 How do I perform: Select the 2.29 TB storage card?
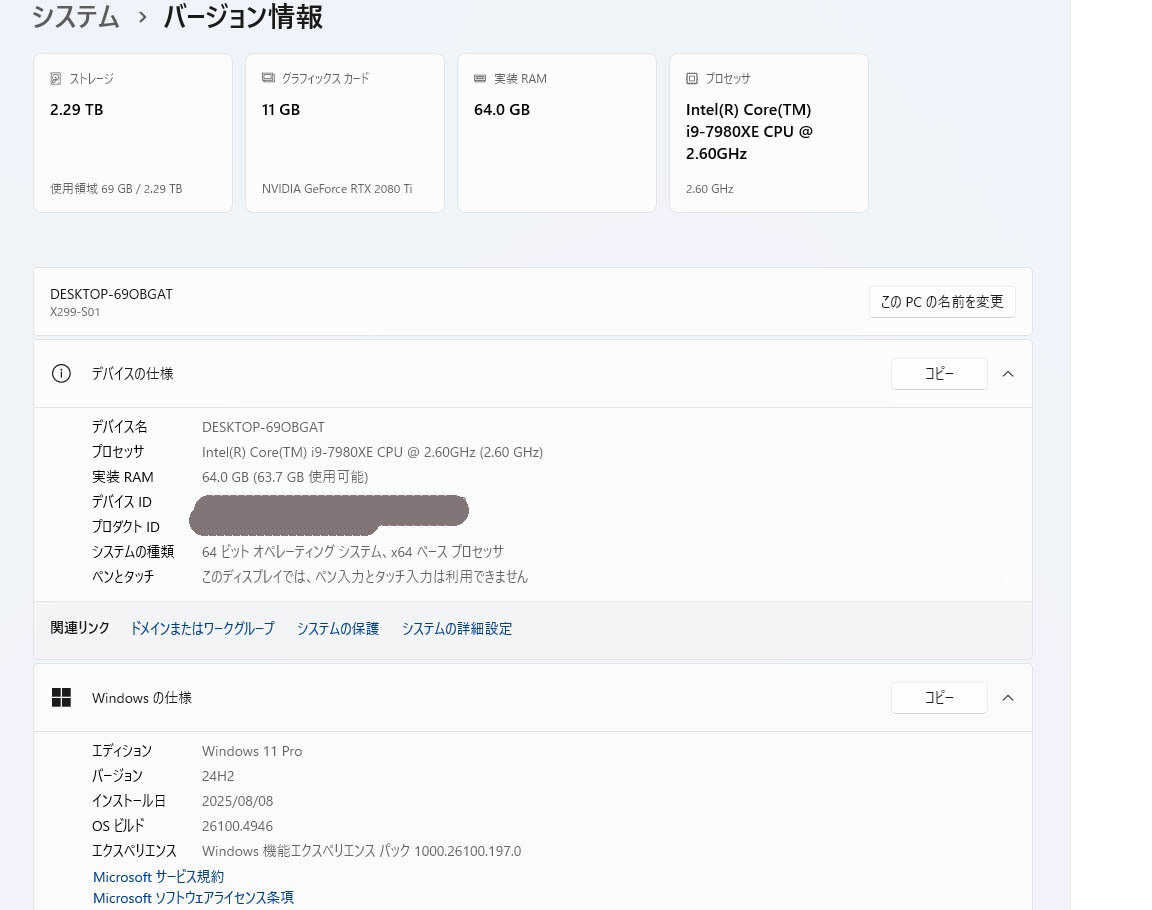click(132, 132)
